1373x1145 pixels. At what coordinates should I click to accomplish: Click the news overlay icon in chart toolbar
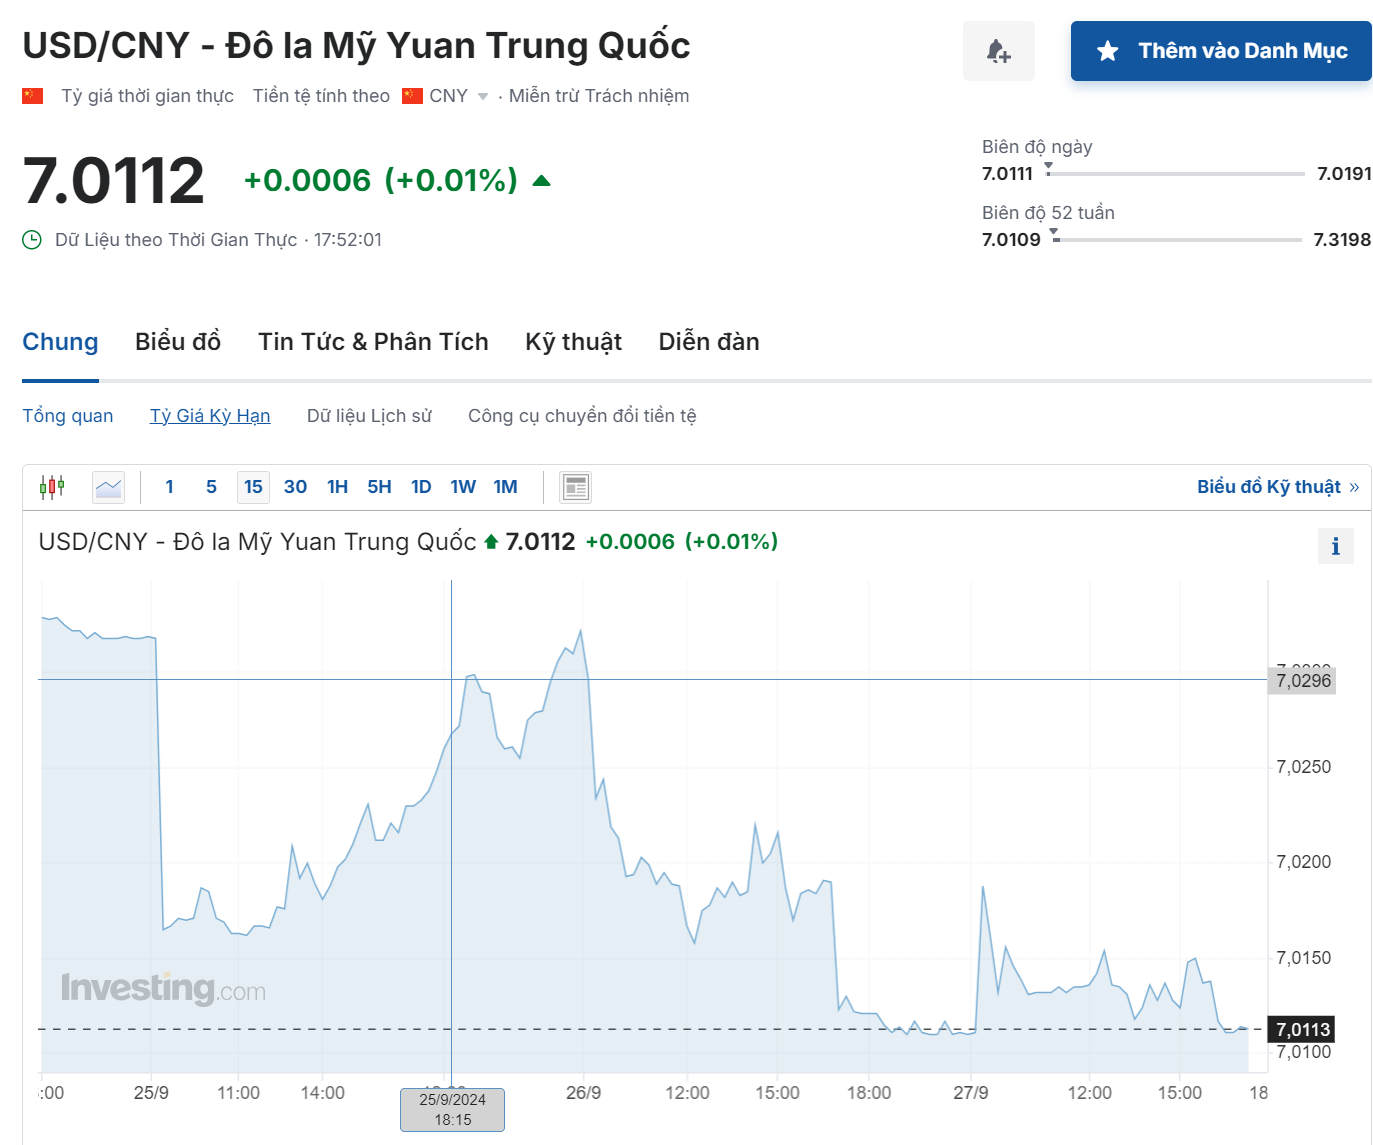(x=576, y=487)
